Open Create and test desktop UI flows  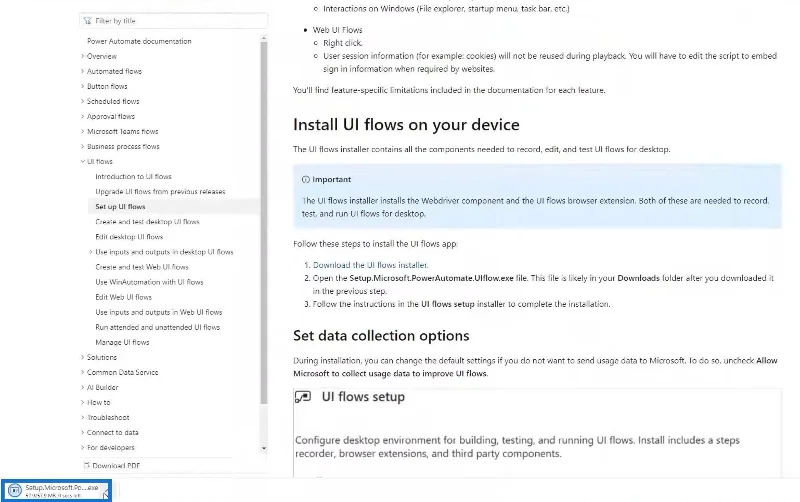147,222
